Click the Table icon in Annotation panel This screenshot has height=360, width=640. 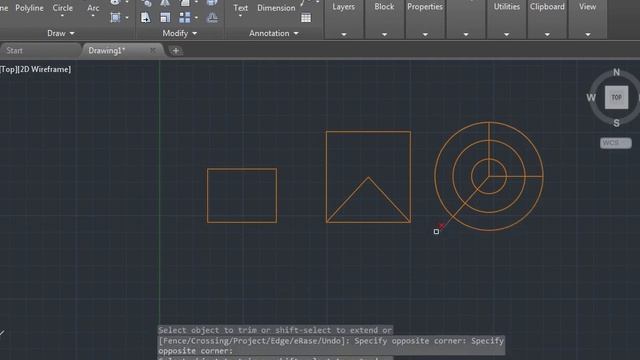(x=306, y=18)
